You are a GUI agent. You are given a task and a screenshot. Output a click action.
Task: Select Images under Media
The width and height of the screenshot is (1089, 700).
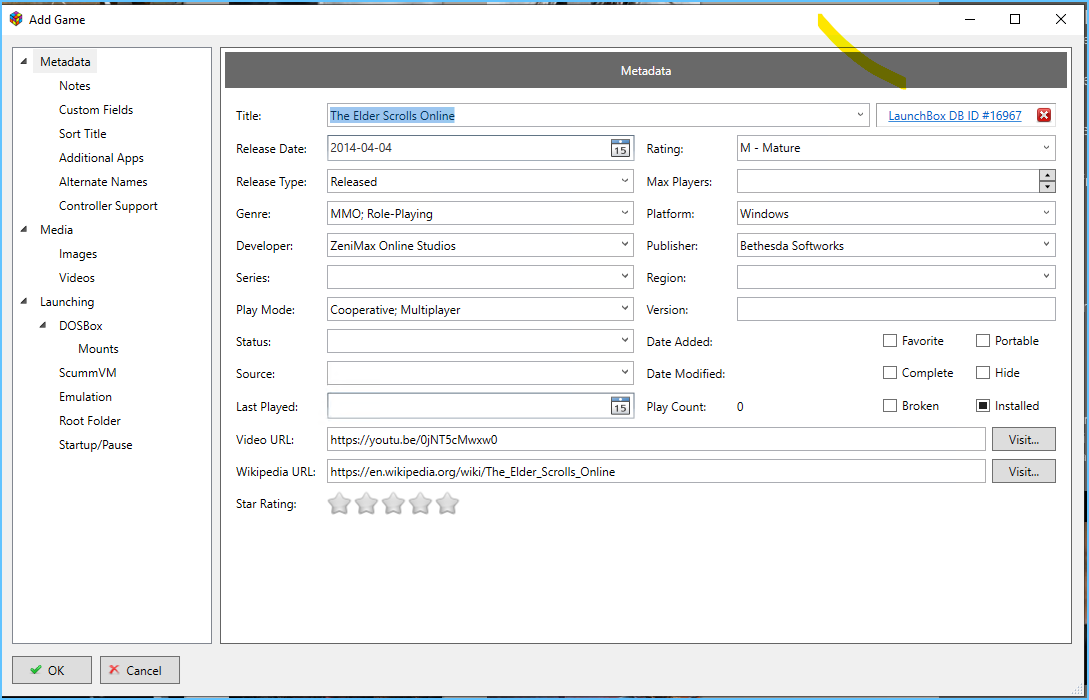[78, 253]
